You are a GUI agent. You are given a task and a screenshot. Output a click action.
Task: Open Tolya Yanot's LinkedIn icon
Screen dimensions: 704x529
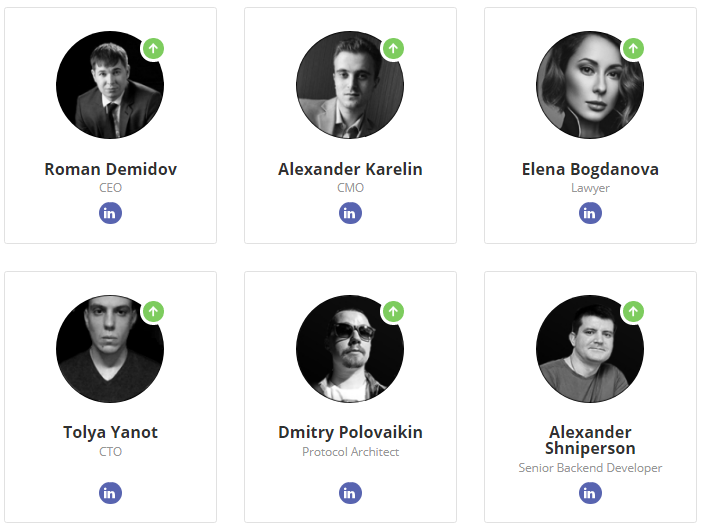point(110,493)
